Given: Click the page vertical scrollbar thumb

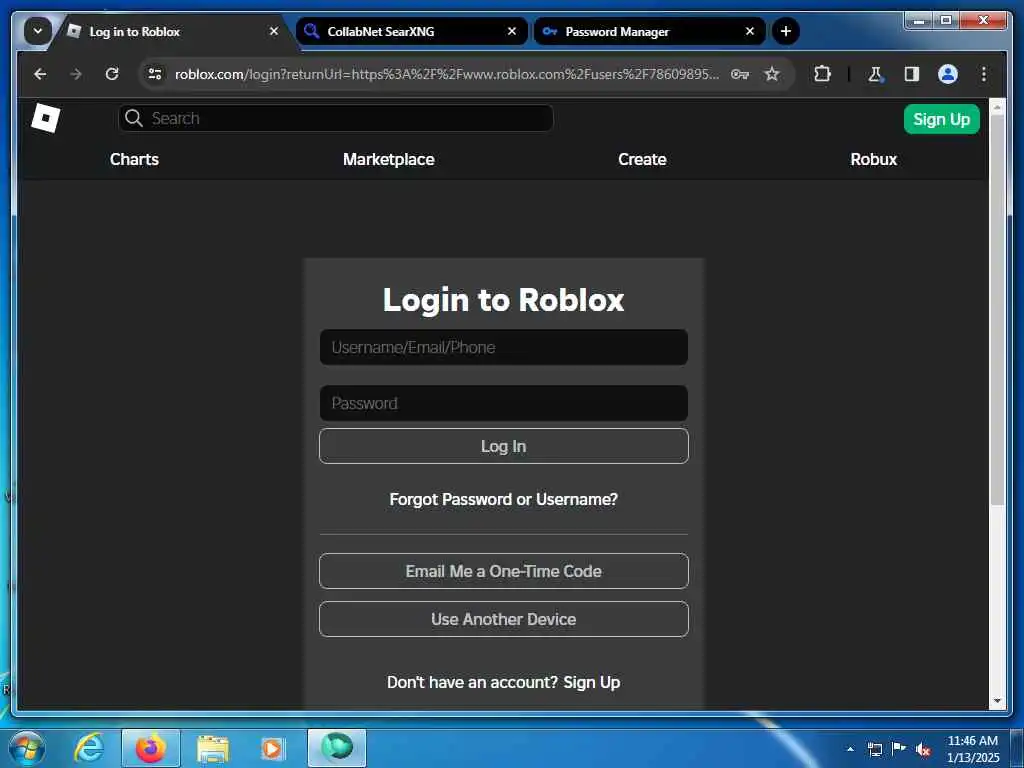Looking at the screenshot, I should click(997, 310).
